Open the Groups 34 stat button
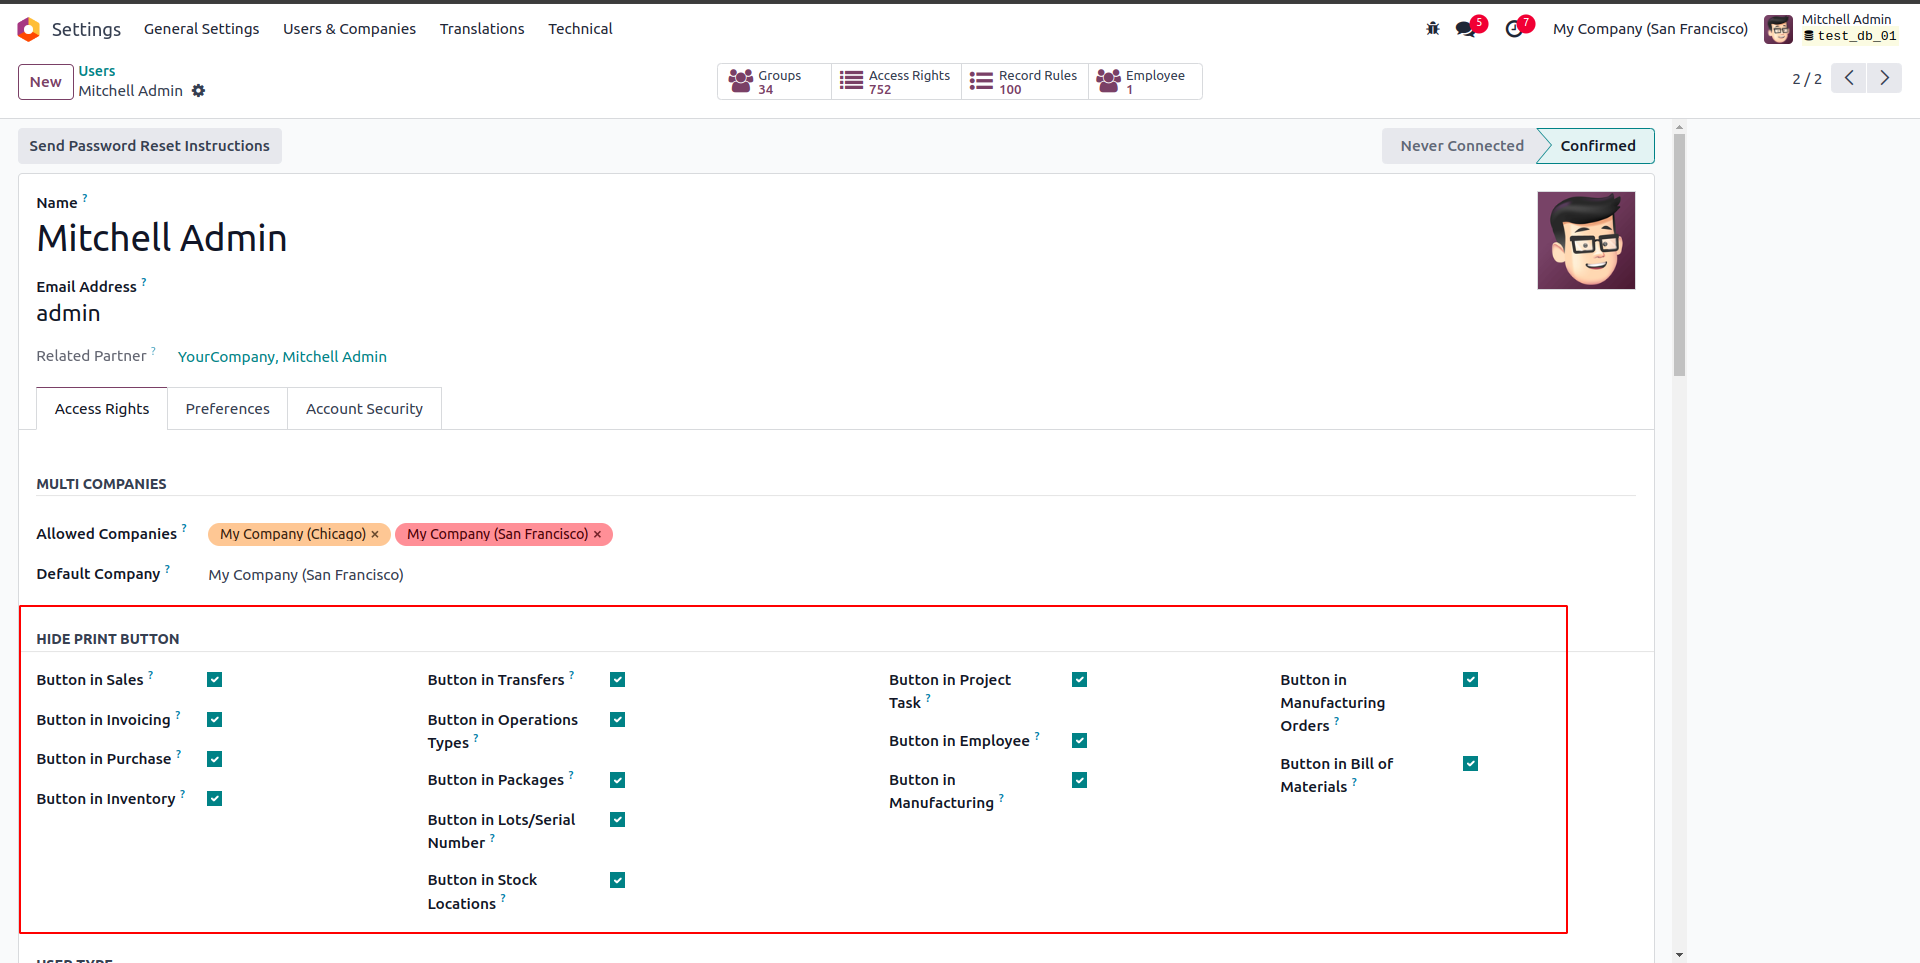 click(x=774, y=82)
